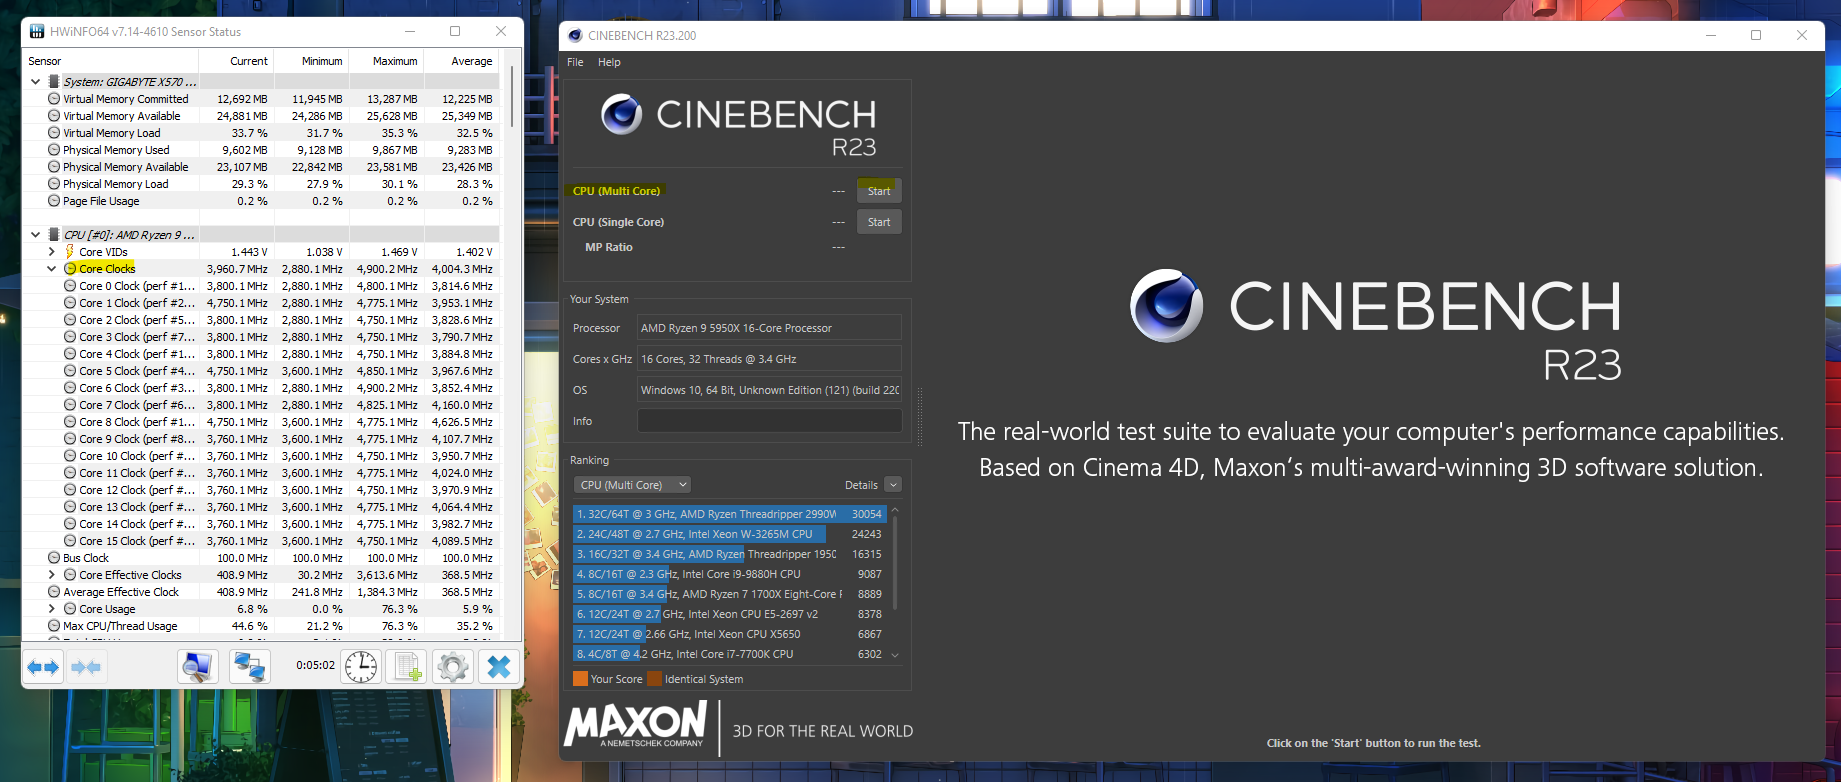
Task: Click the Details label in Ranking
Action: 861,485
